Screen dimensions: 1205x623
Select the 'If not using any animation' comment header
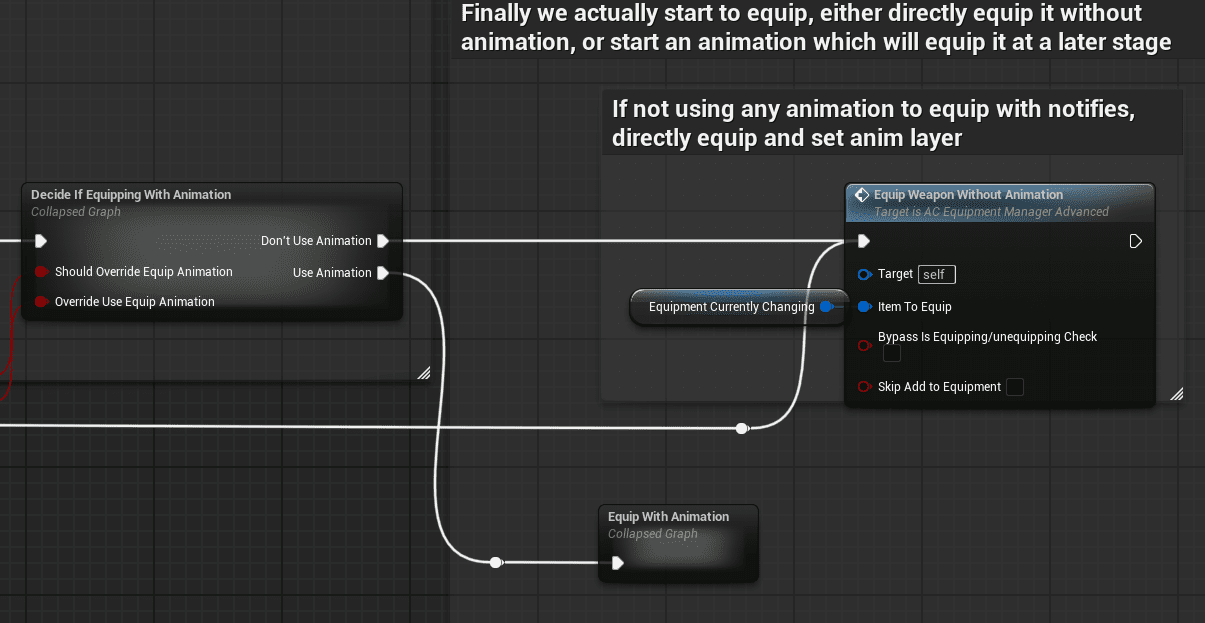coord(892,123)
